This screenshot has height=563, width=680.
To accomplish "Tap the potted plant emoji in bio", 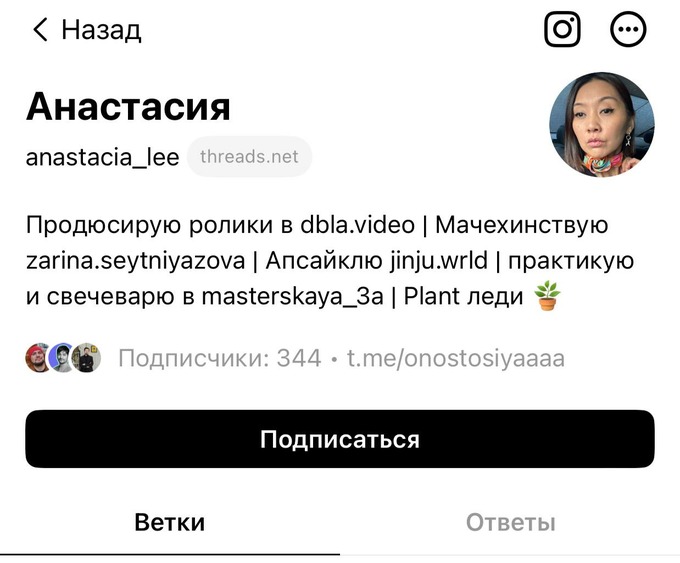I will 547,296.
